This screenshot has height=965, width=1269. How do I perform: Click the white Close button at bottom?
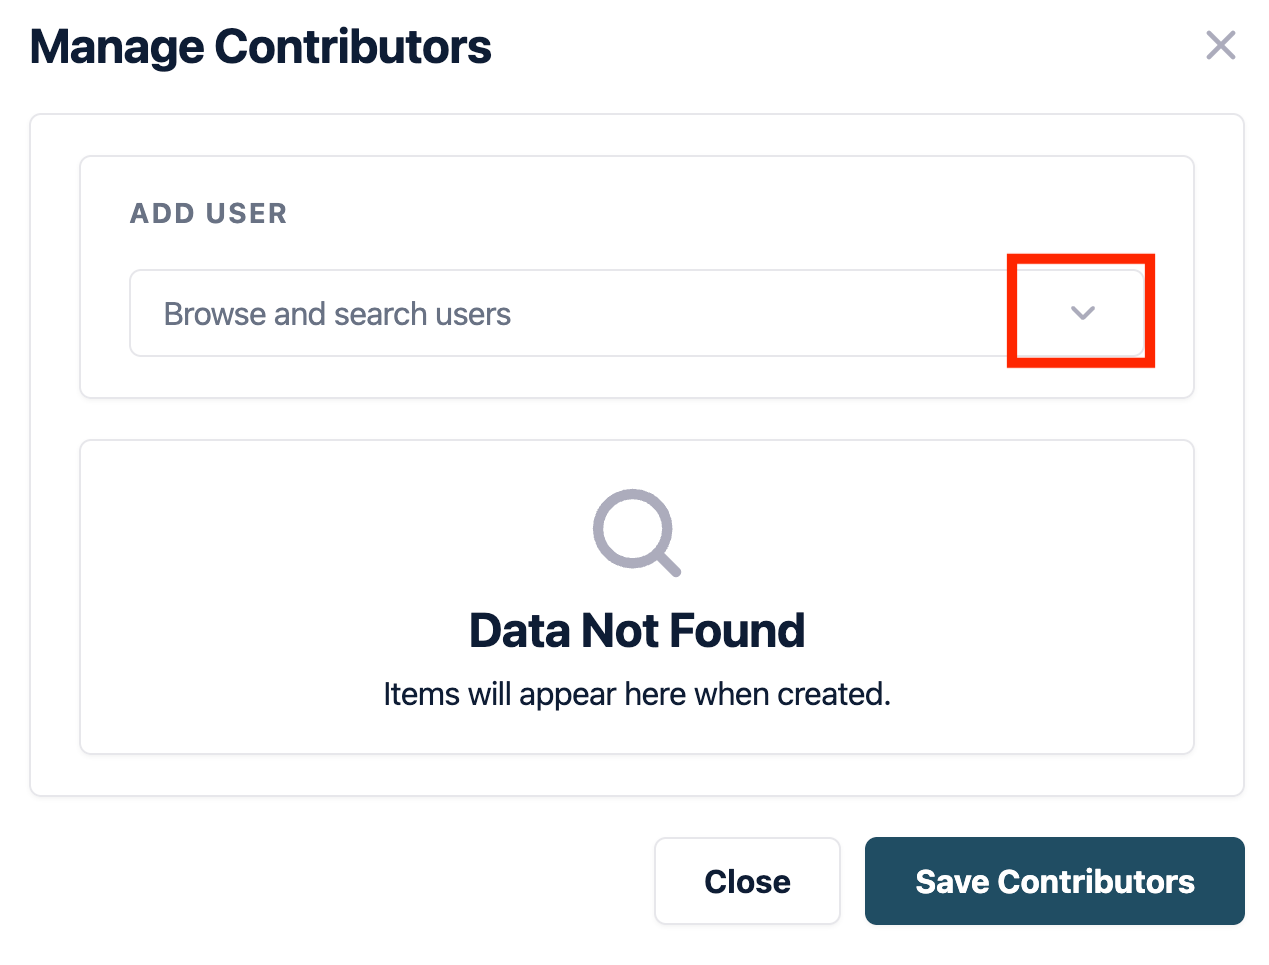tap(747, 881)
